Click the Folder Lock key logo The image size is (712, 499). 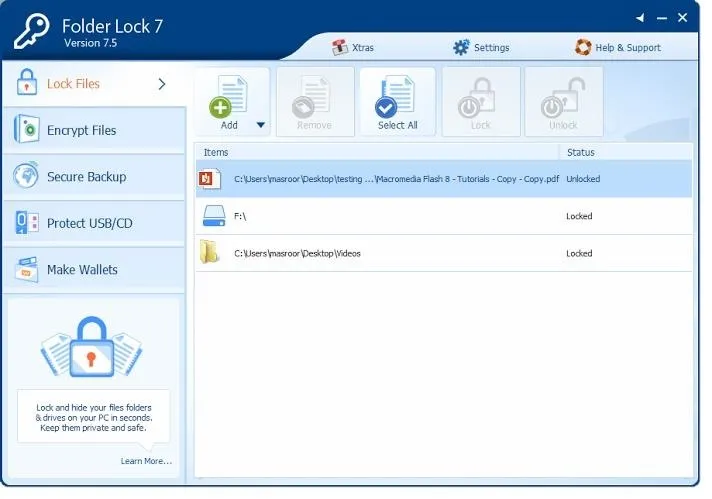click(x=33, y=33)
